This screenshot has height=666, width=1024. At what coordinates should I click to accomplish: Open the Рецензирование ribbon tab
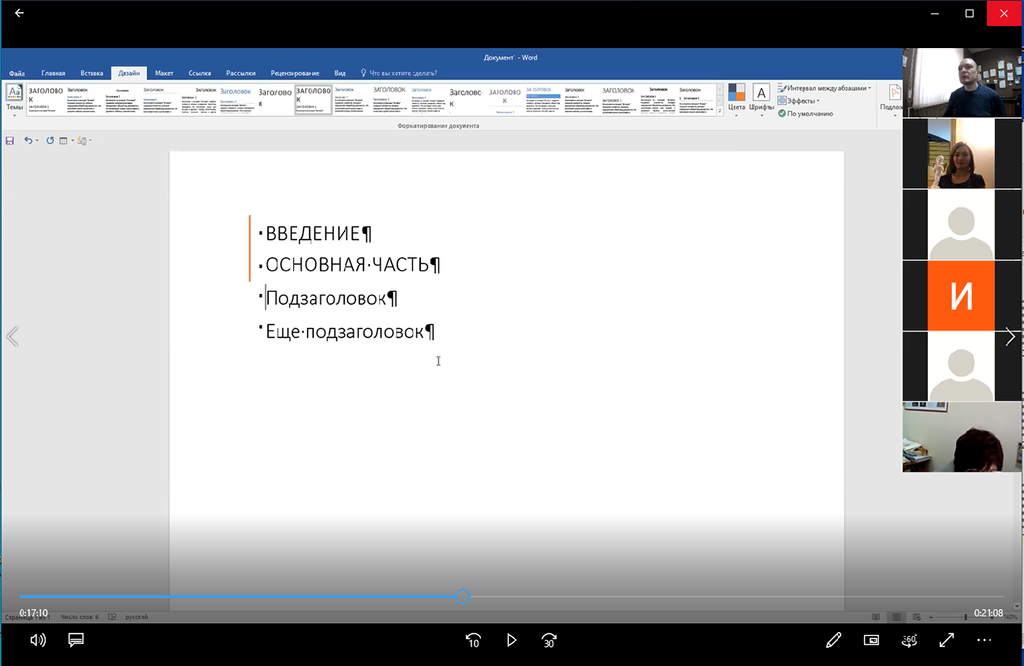[295, 73]
